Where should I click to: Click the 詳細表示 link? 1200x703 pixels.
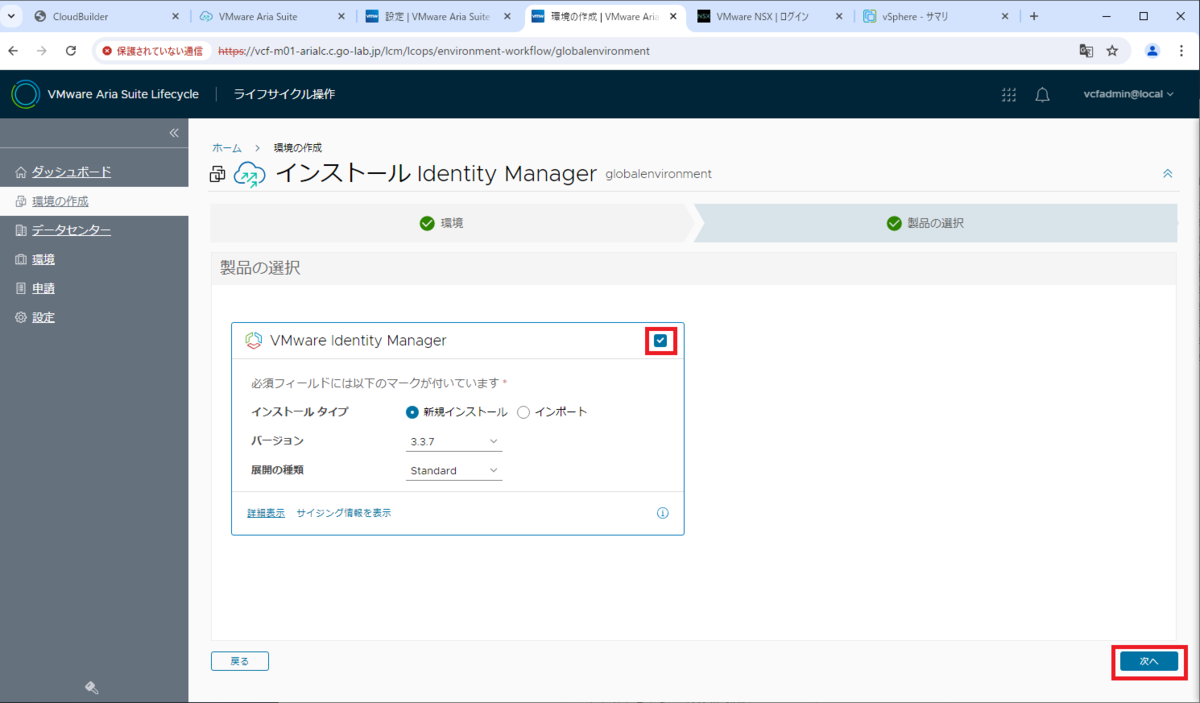click(266, 513)
